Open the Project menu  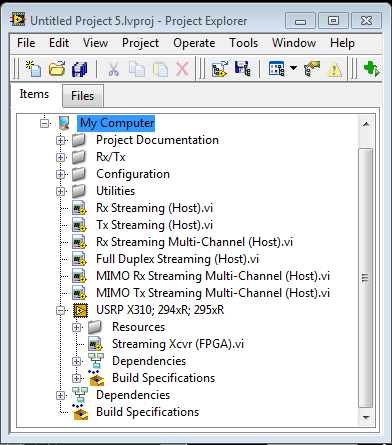click(140, 43)
